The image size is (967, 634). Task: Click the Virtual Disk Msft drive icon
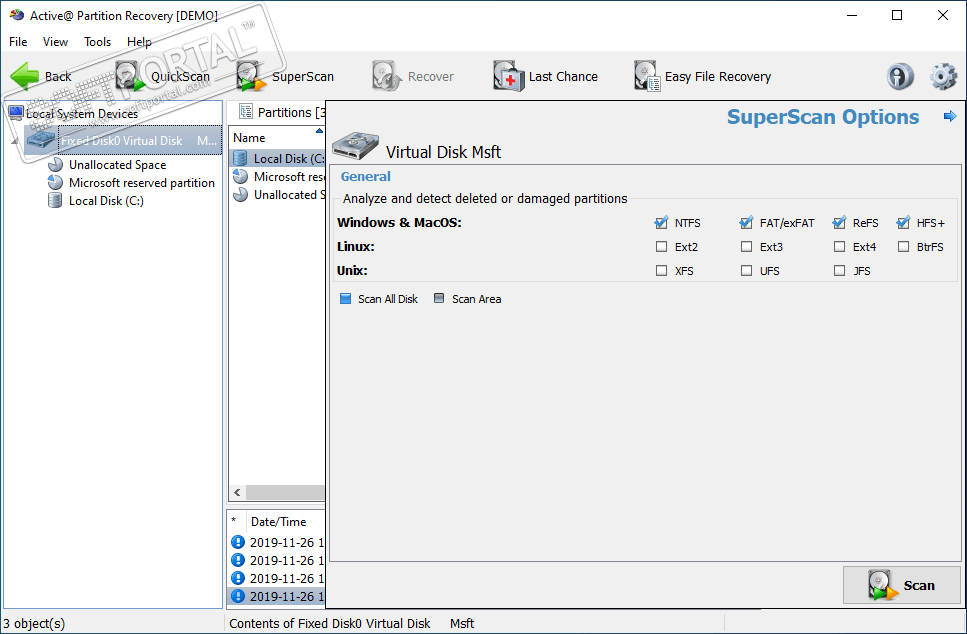tap(355, 146)
